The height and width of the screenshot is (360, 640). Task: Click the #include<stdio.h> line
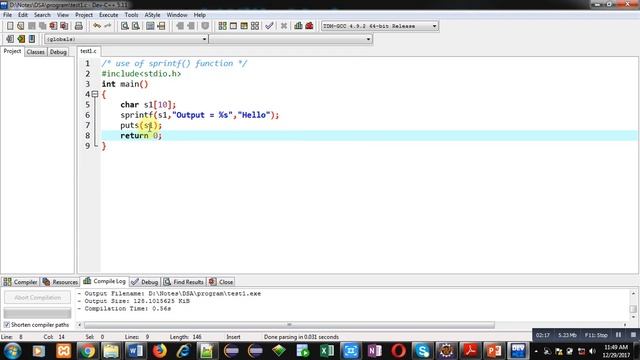click(141, 74)
